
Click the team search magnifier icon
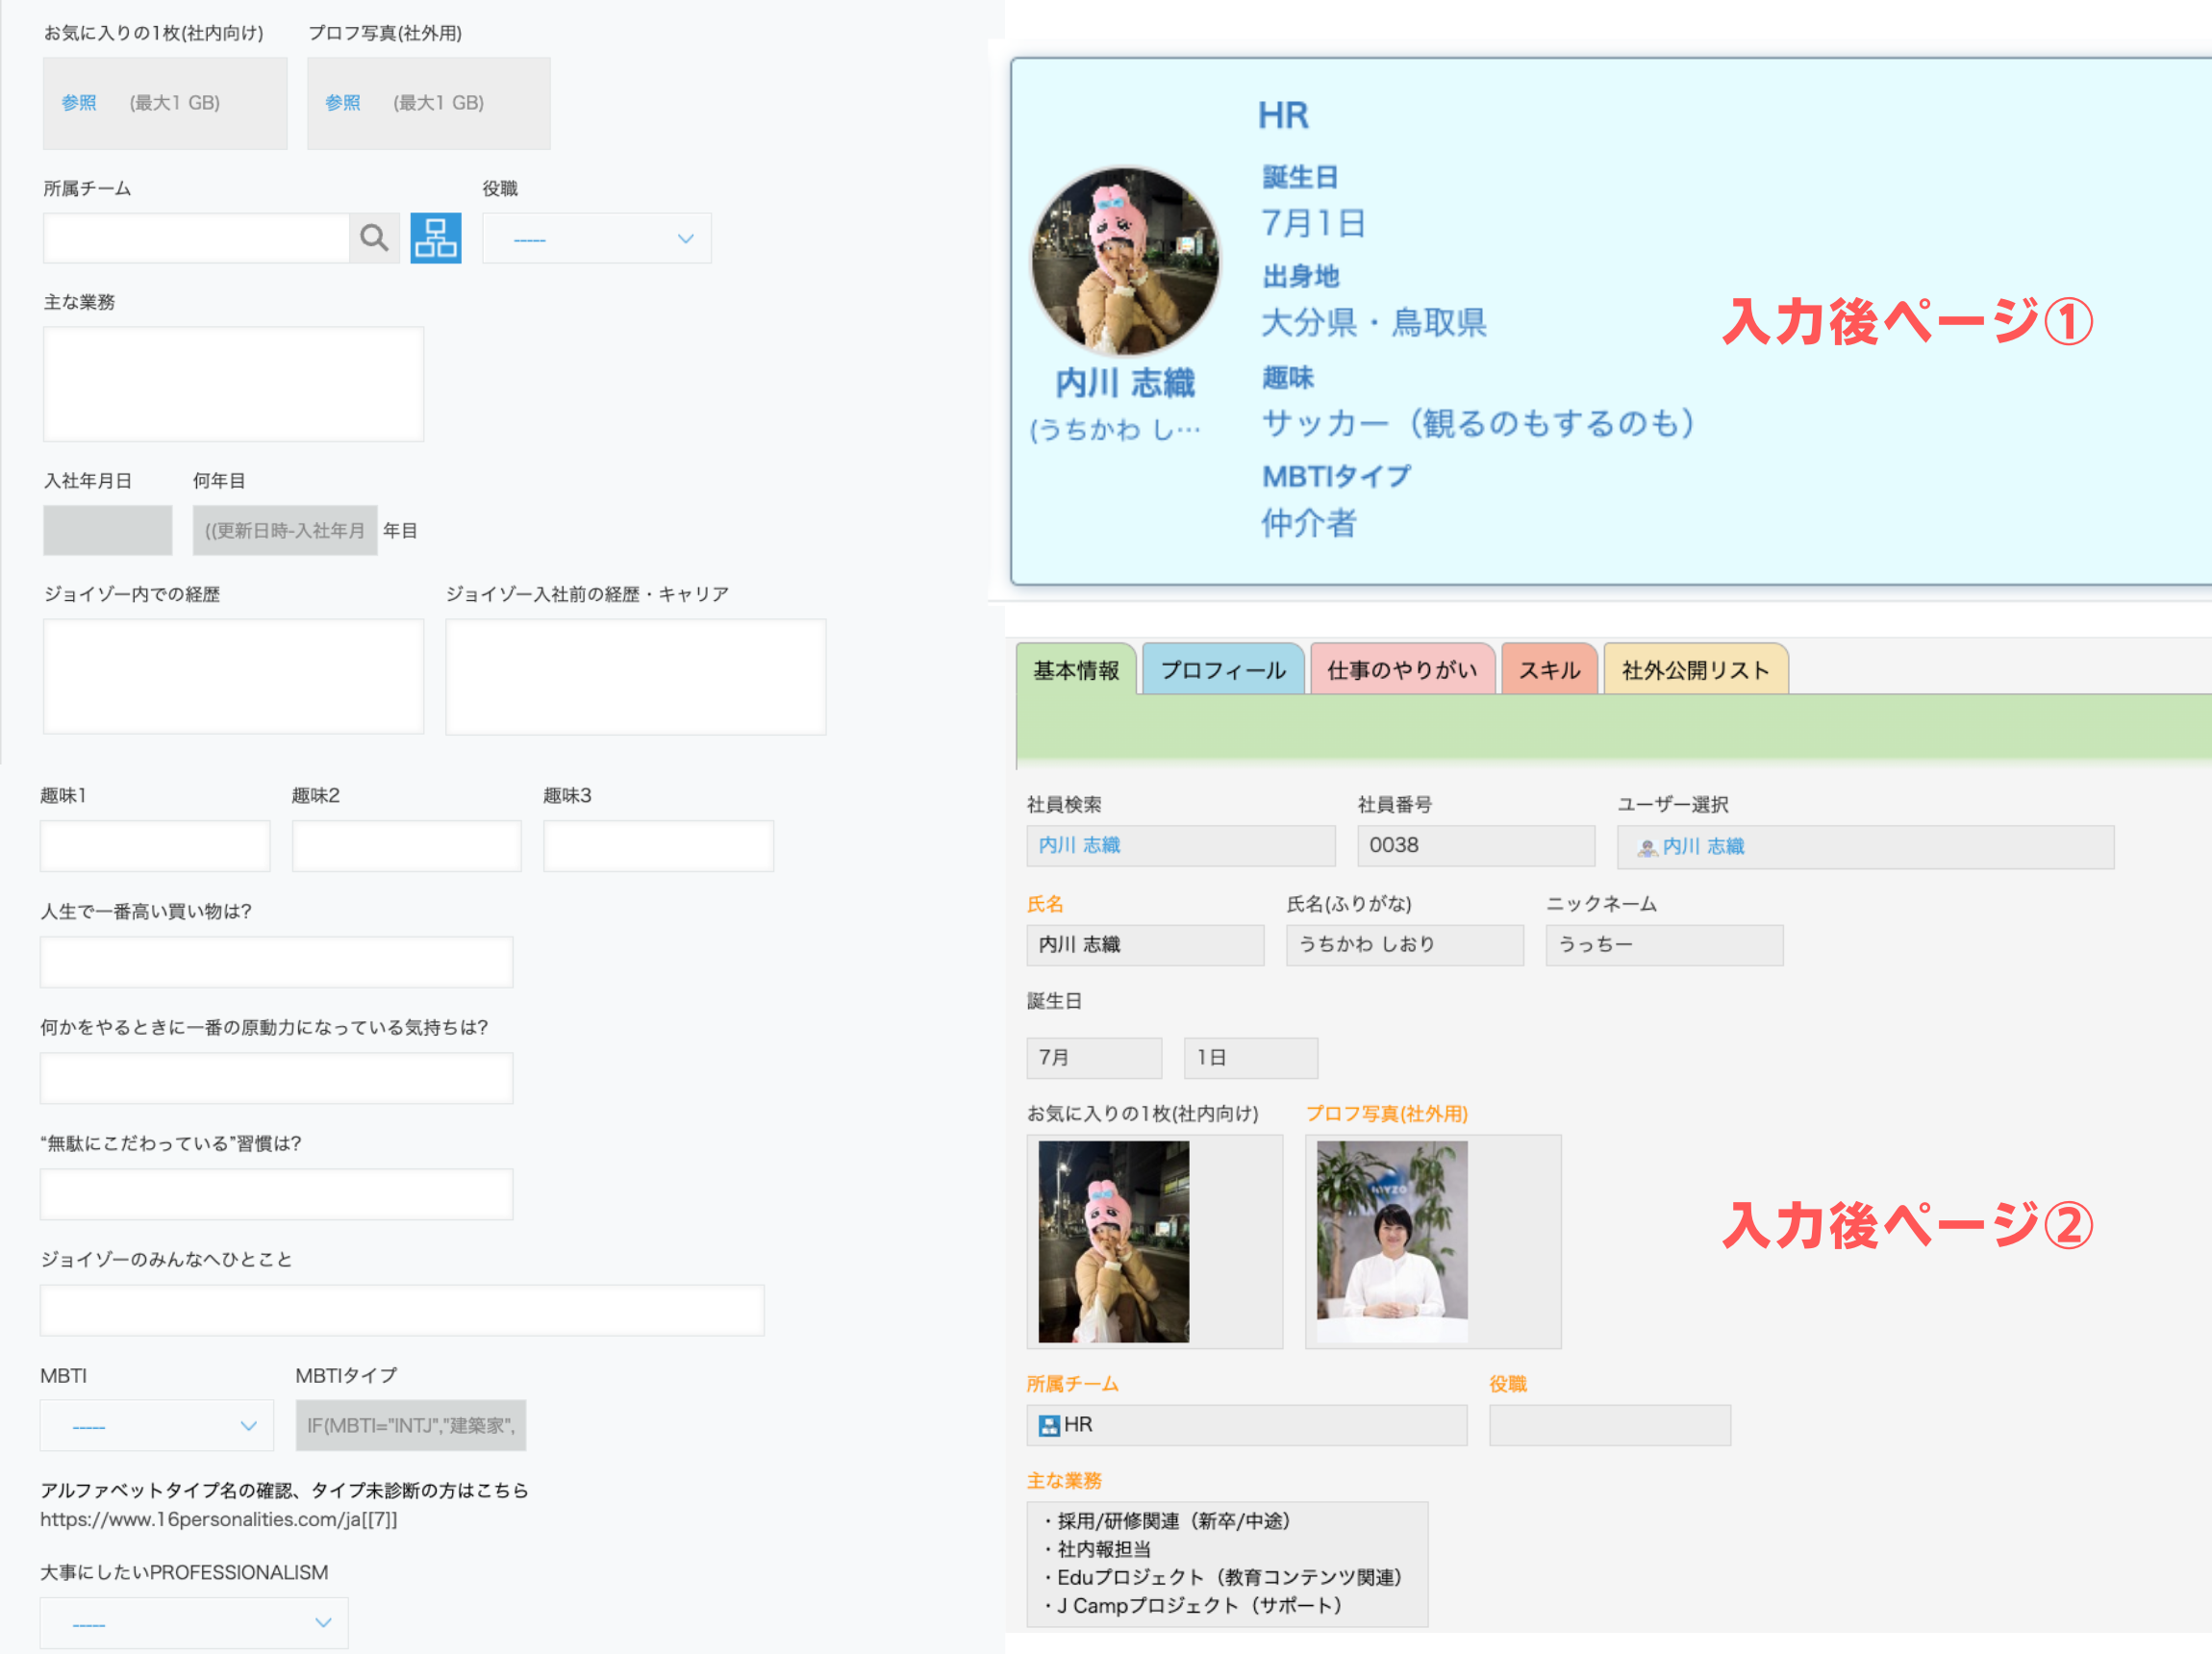tap(374, 238)
